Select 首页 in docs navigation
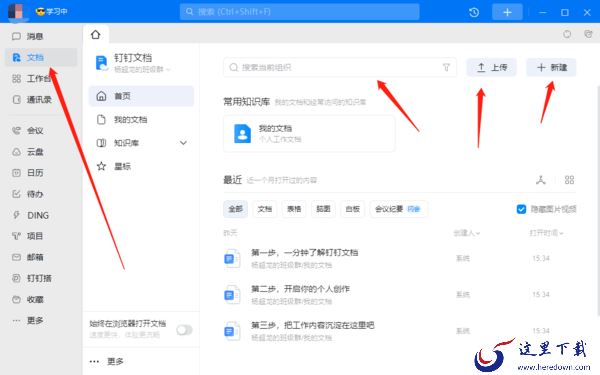The width and height of the screenshot is (600, 375). coord(141,96)
